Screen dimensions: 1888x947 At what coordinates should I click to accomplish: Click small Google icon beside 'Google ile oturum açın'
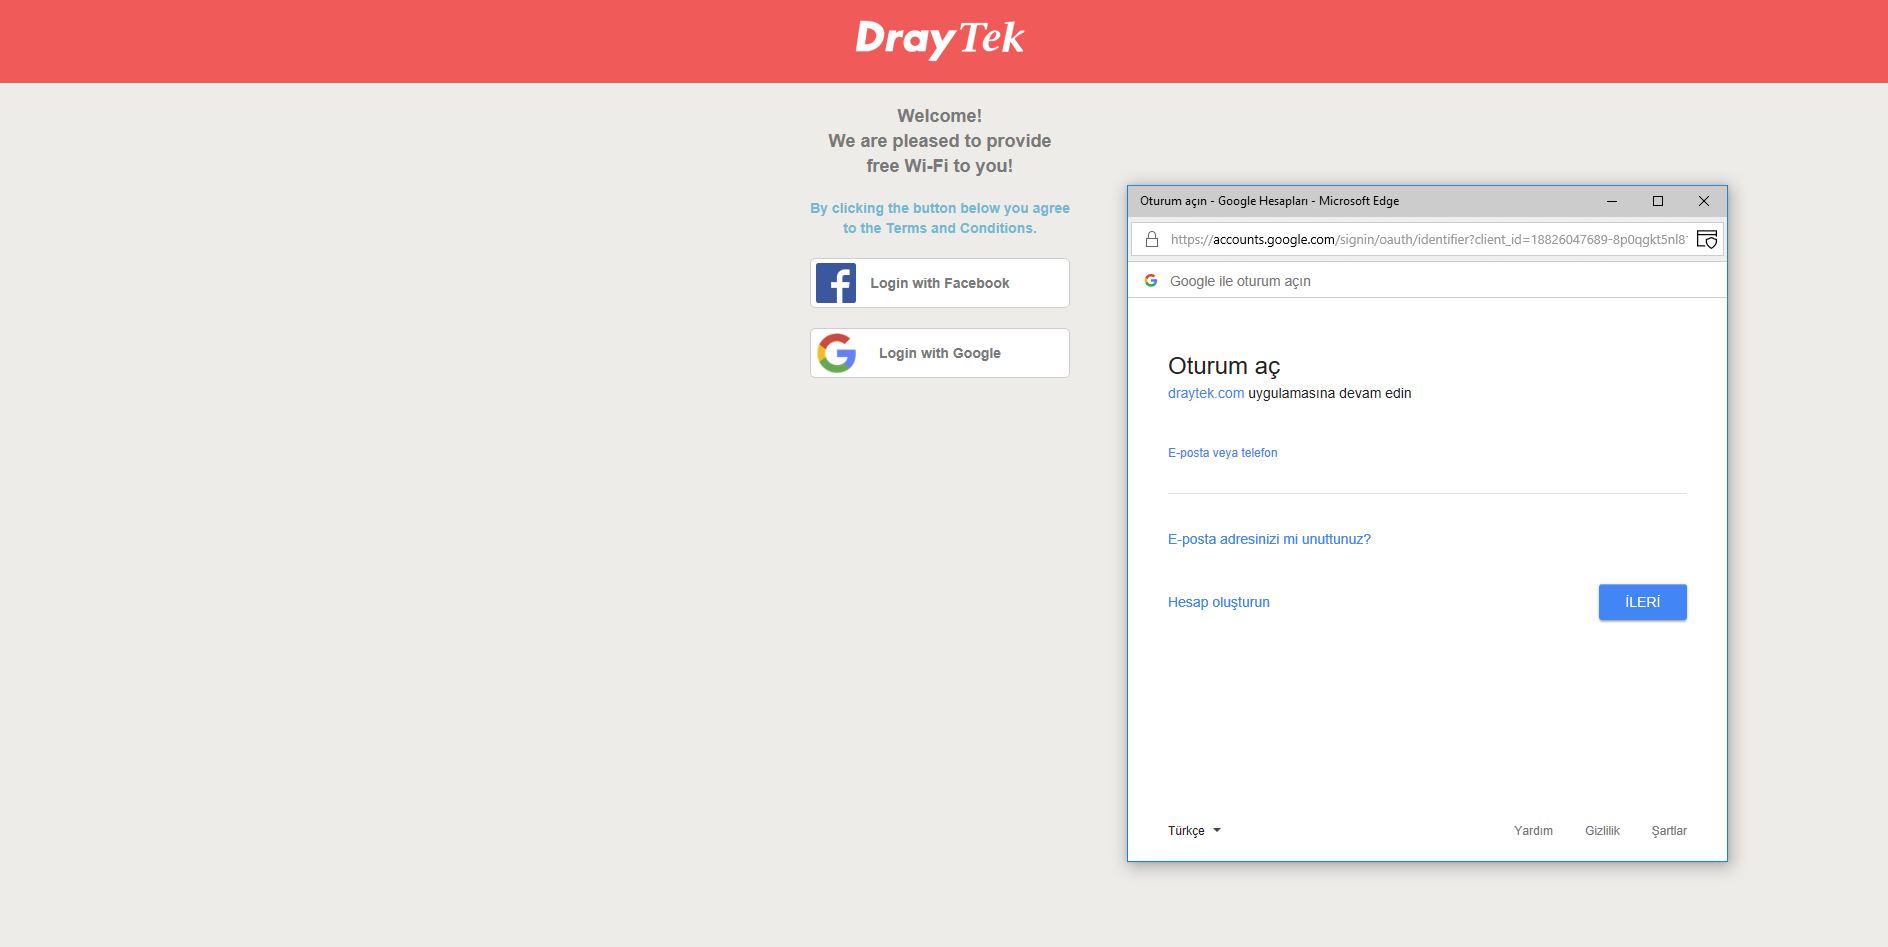[1151, 281]
